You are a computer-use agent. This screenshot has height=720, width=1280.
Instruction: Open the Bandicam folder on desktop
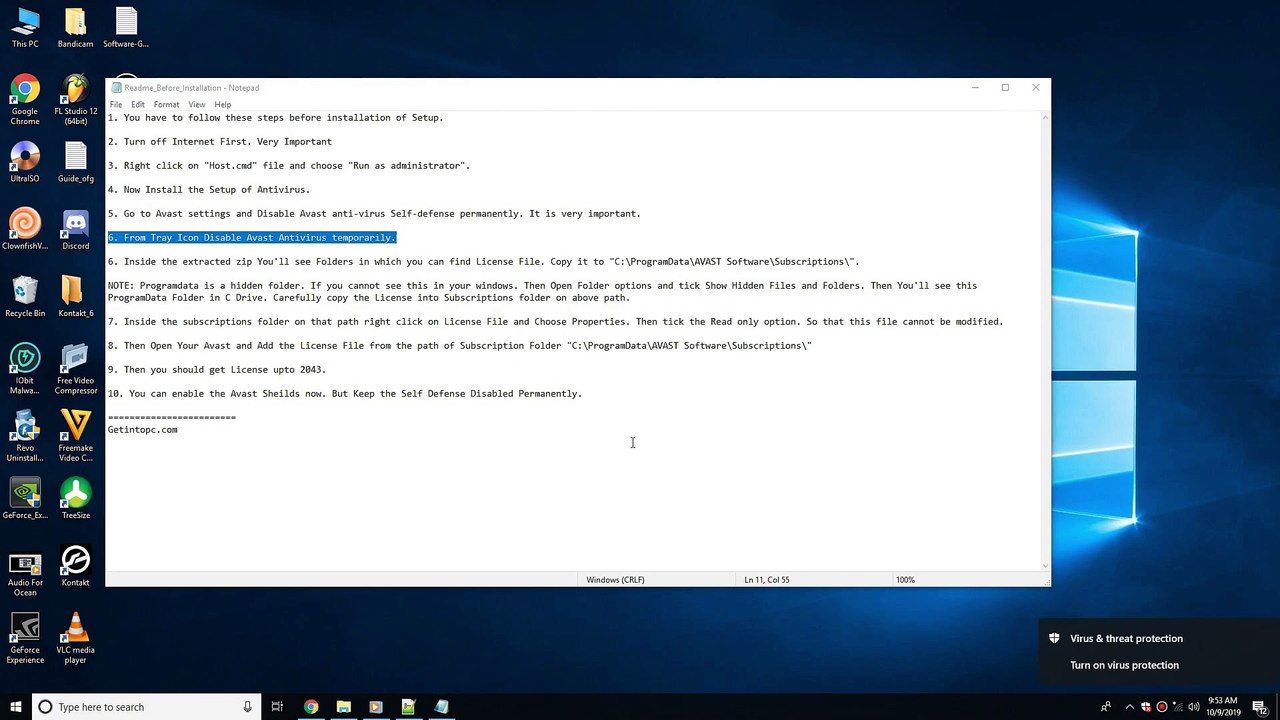point(75,27)
